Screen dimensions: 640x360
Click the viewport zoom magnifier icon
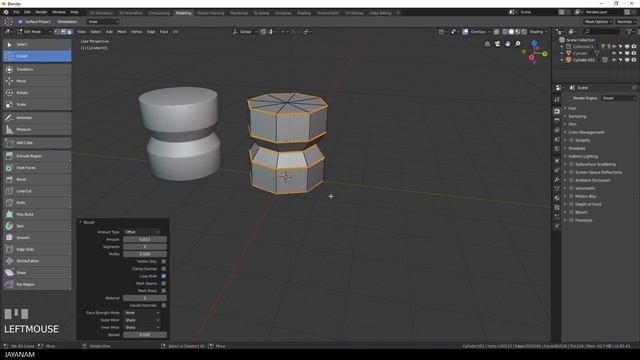coord(518,44)
